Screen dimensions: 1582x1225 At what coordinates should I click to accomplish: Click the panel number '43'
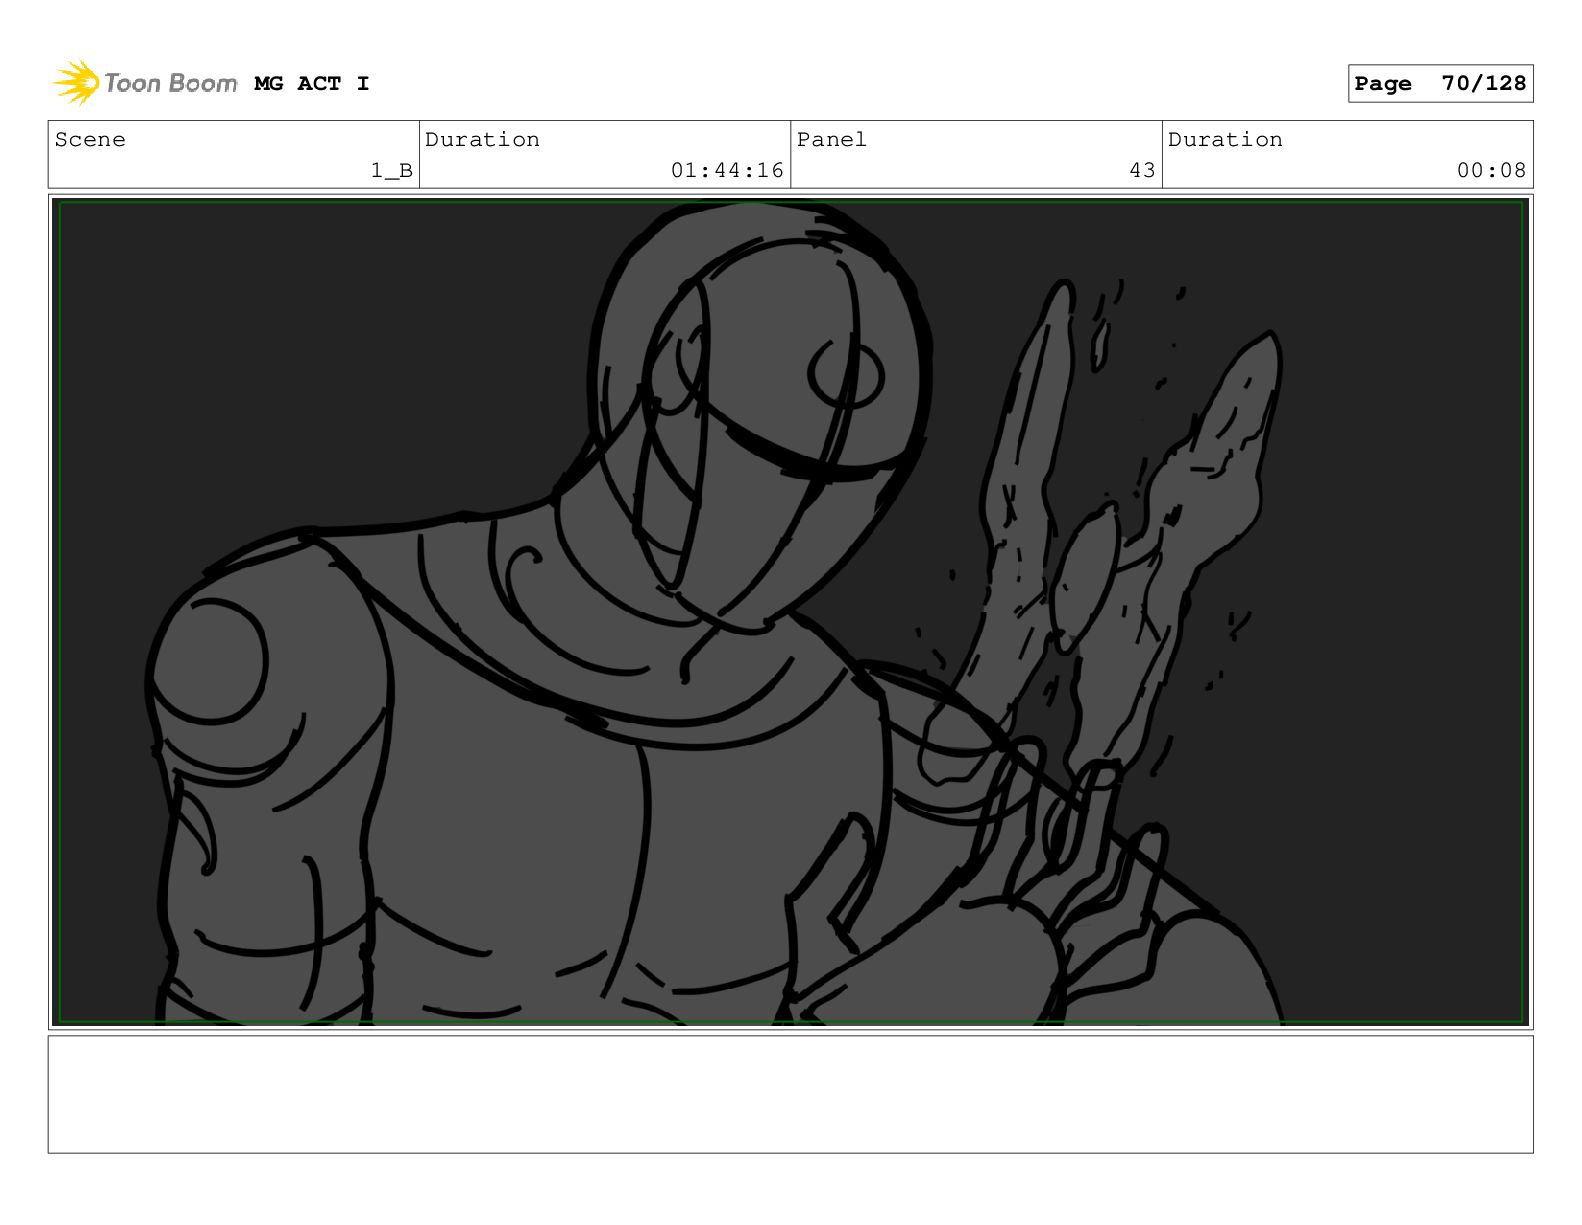1142,171
